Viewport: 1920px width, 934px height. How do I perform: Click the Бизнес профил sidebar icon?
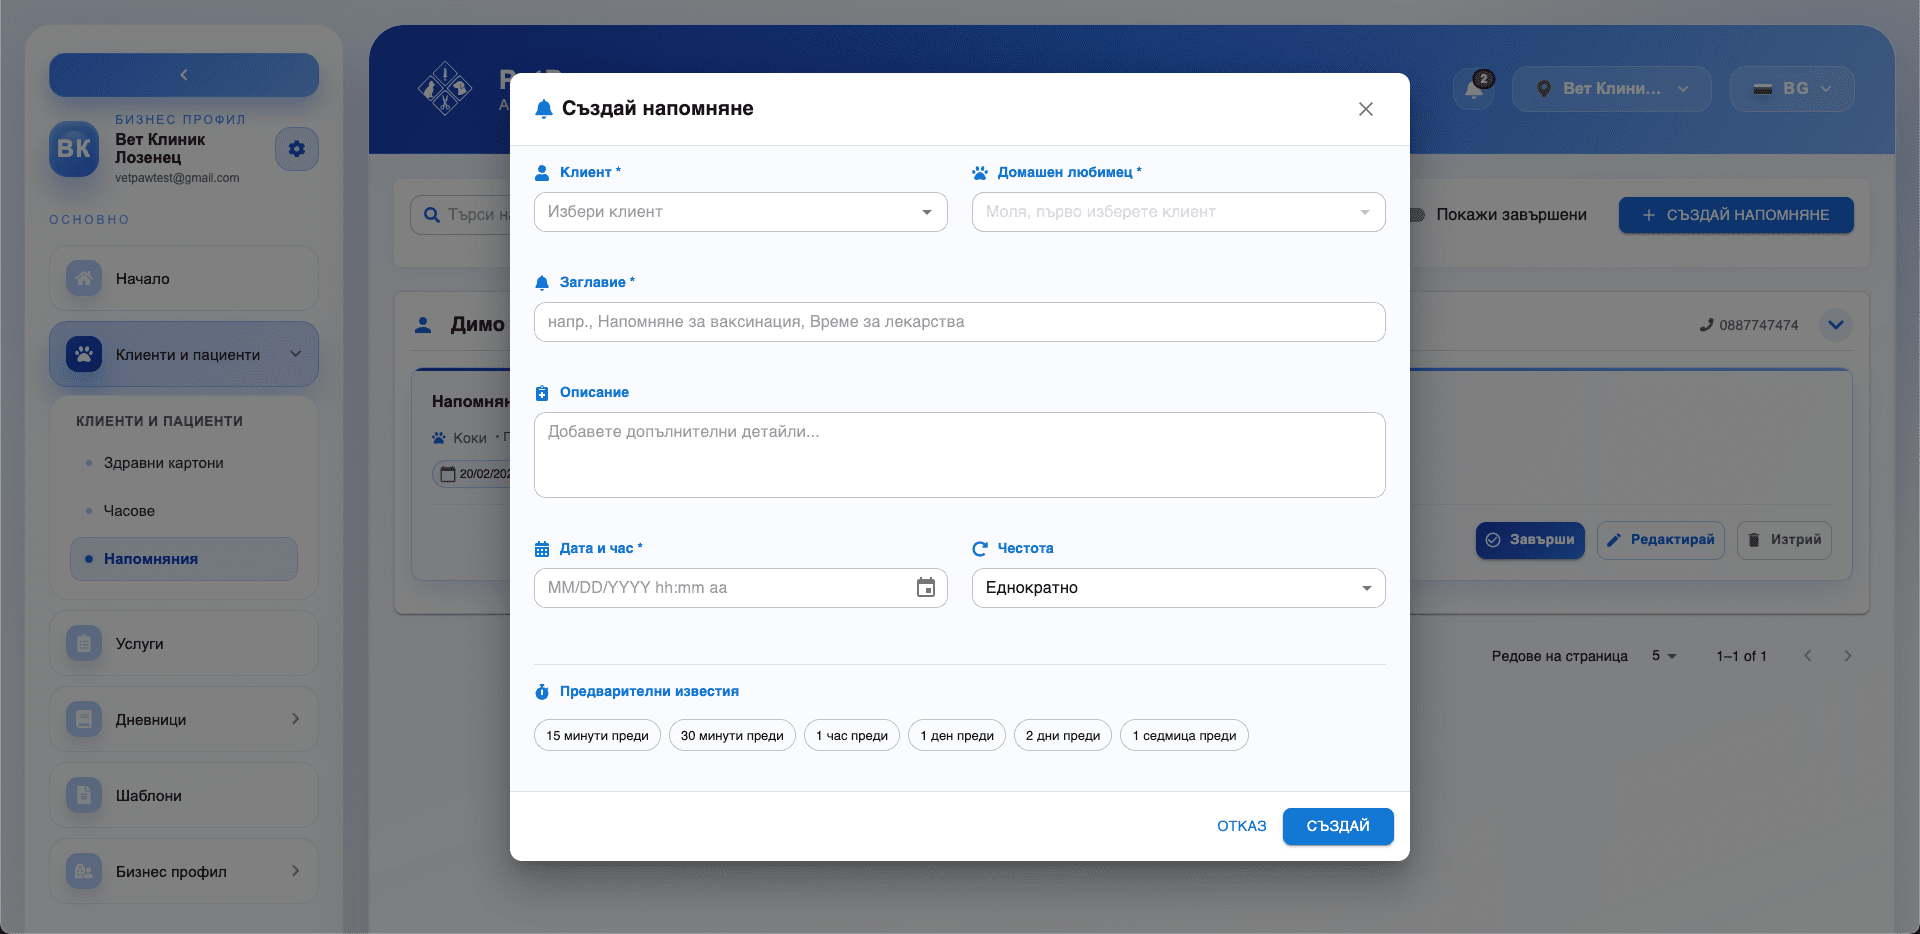pos(84,871)
